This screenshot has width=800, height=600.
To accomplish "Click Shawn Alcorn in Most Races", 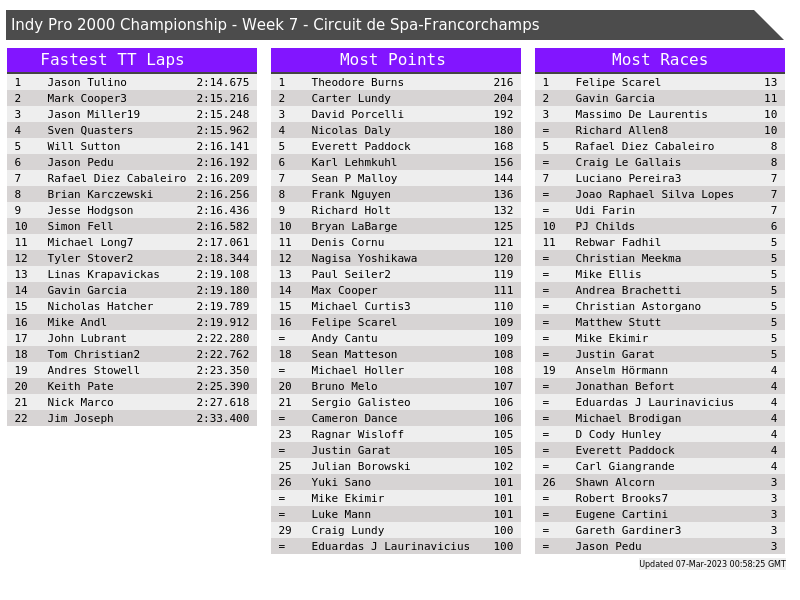I will [614, 482].
